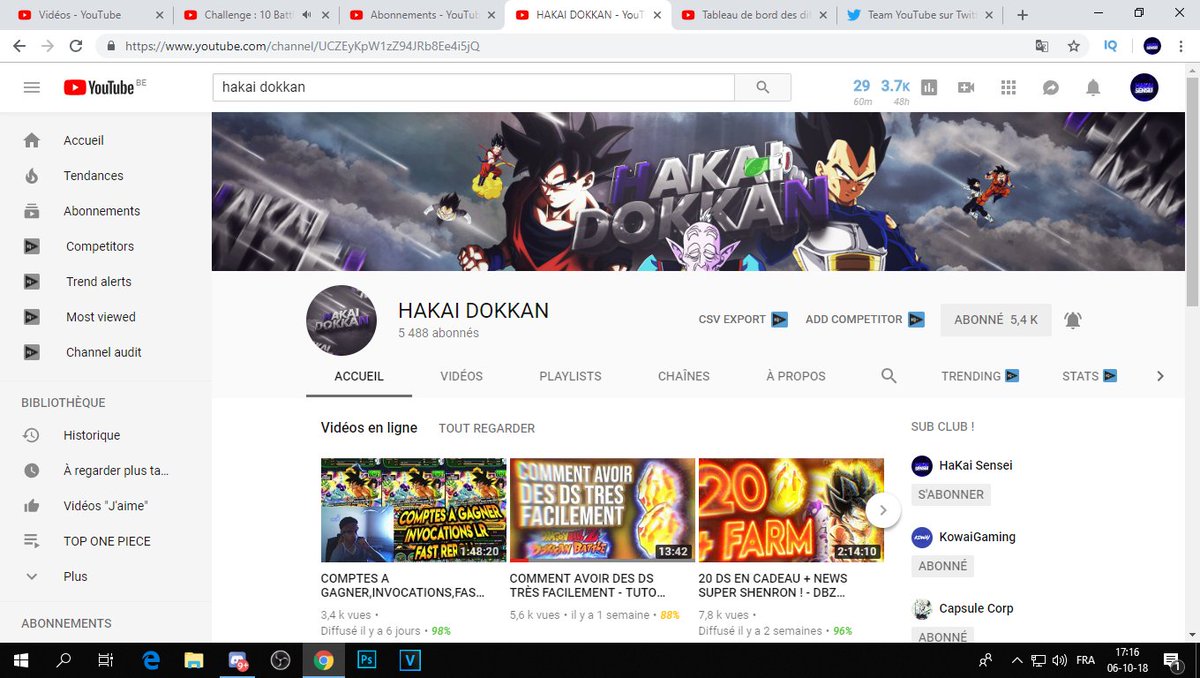Select the À PROPOS channel tab
The height and width of the screenshot is (678, 1200).
(x=796, y=376)
